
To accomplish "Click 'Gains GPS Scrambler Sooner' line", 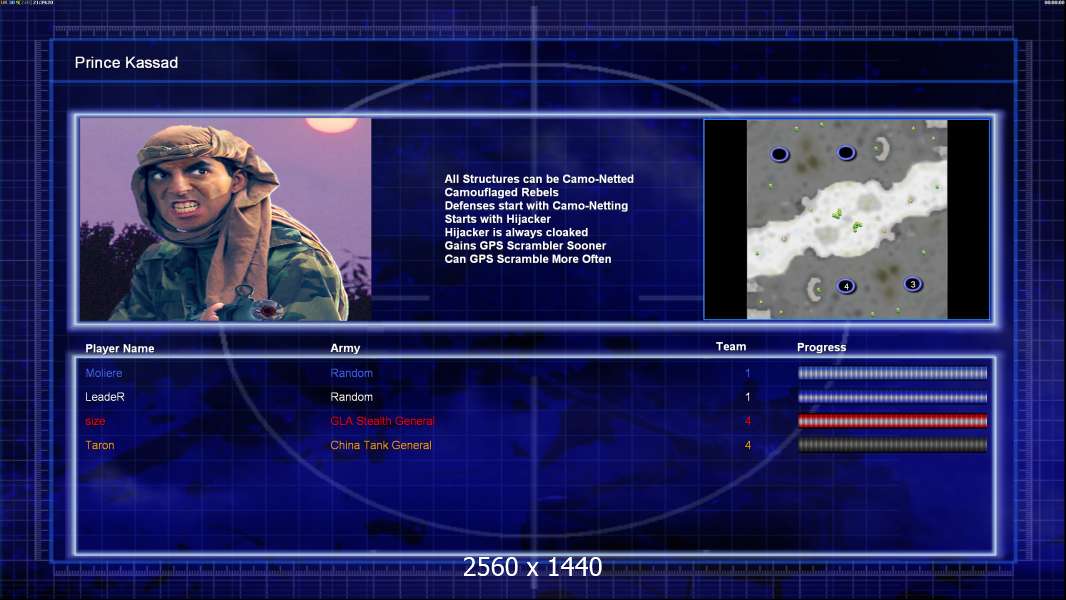I will tap(525, 245).
